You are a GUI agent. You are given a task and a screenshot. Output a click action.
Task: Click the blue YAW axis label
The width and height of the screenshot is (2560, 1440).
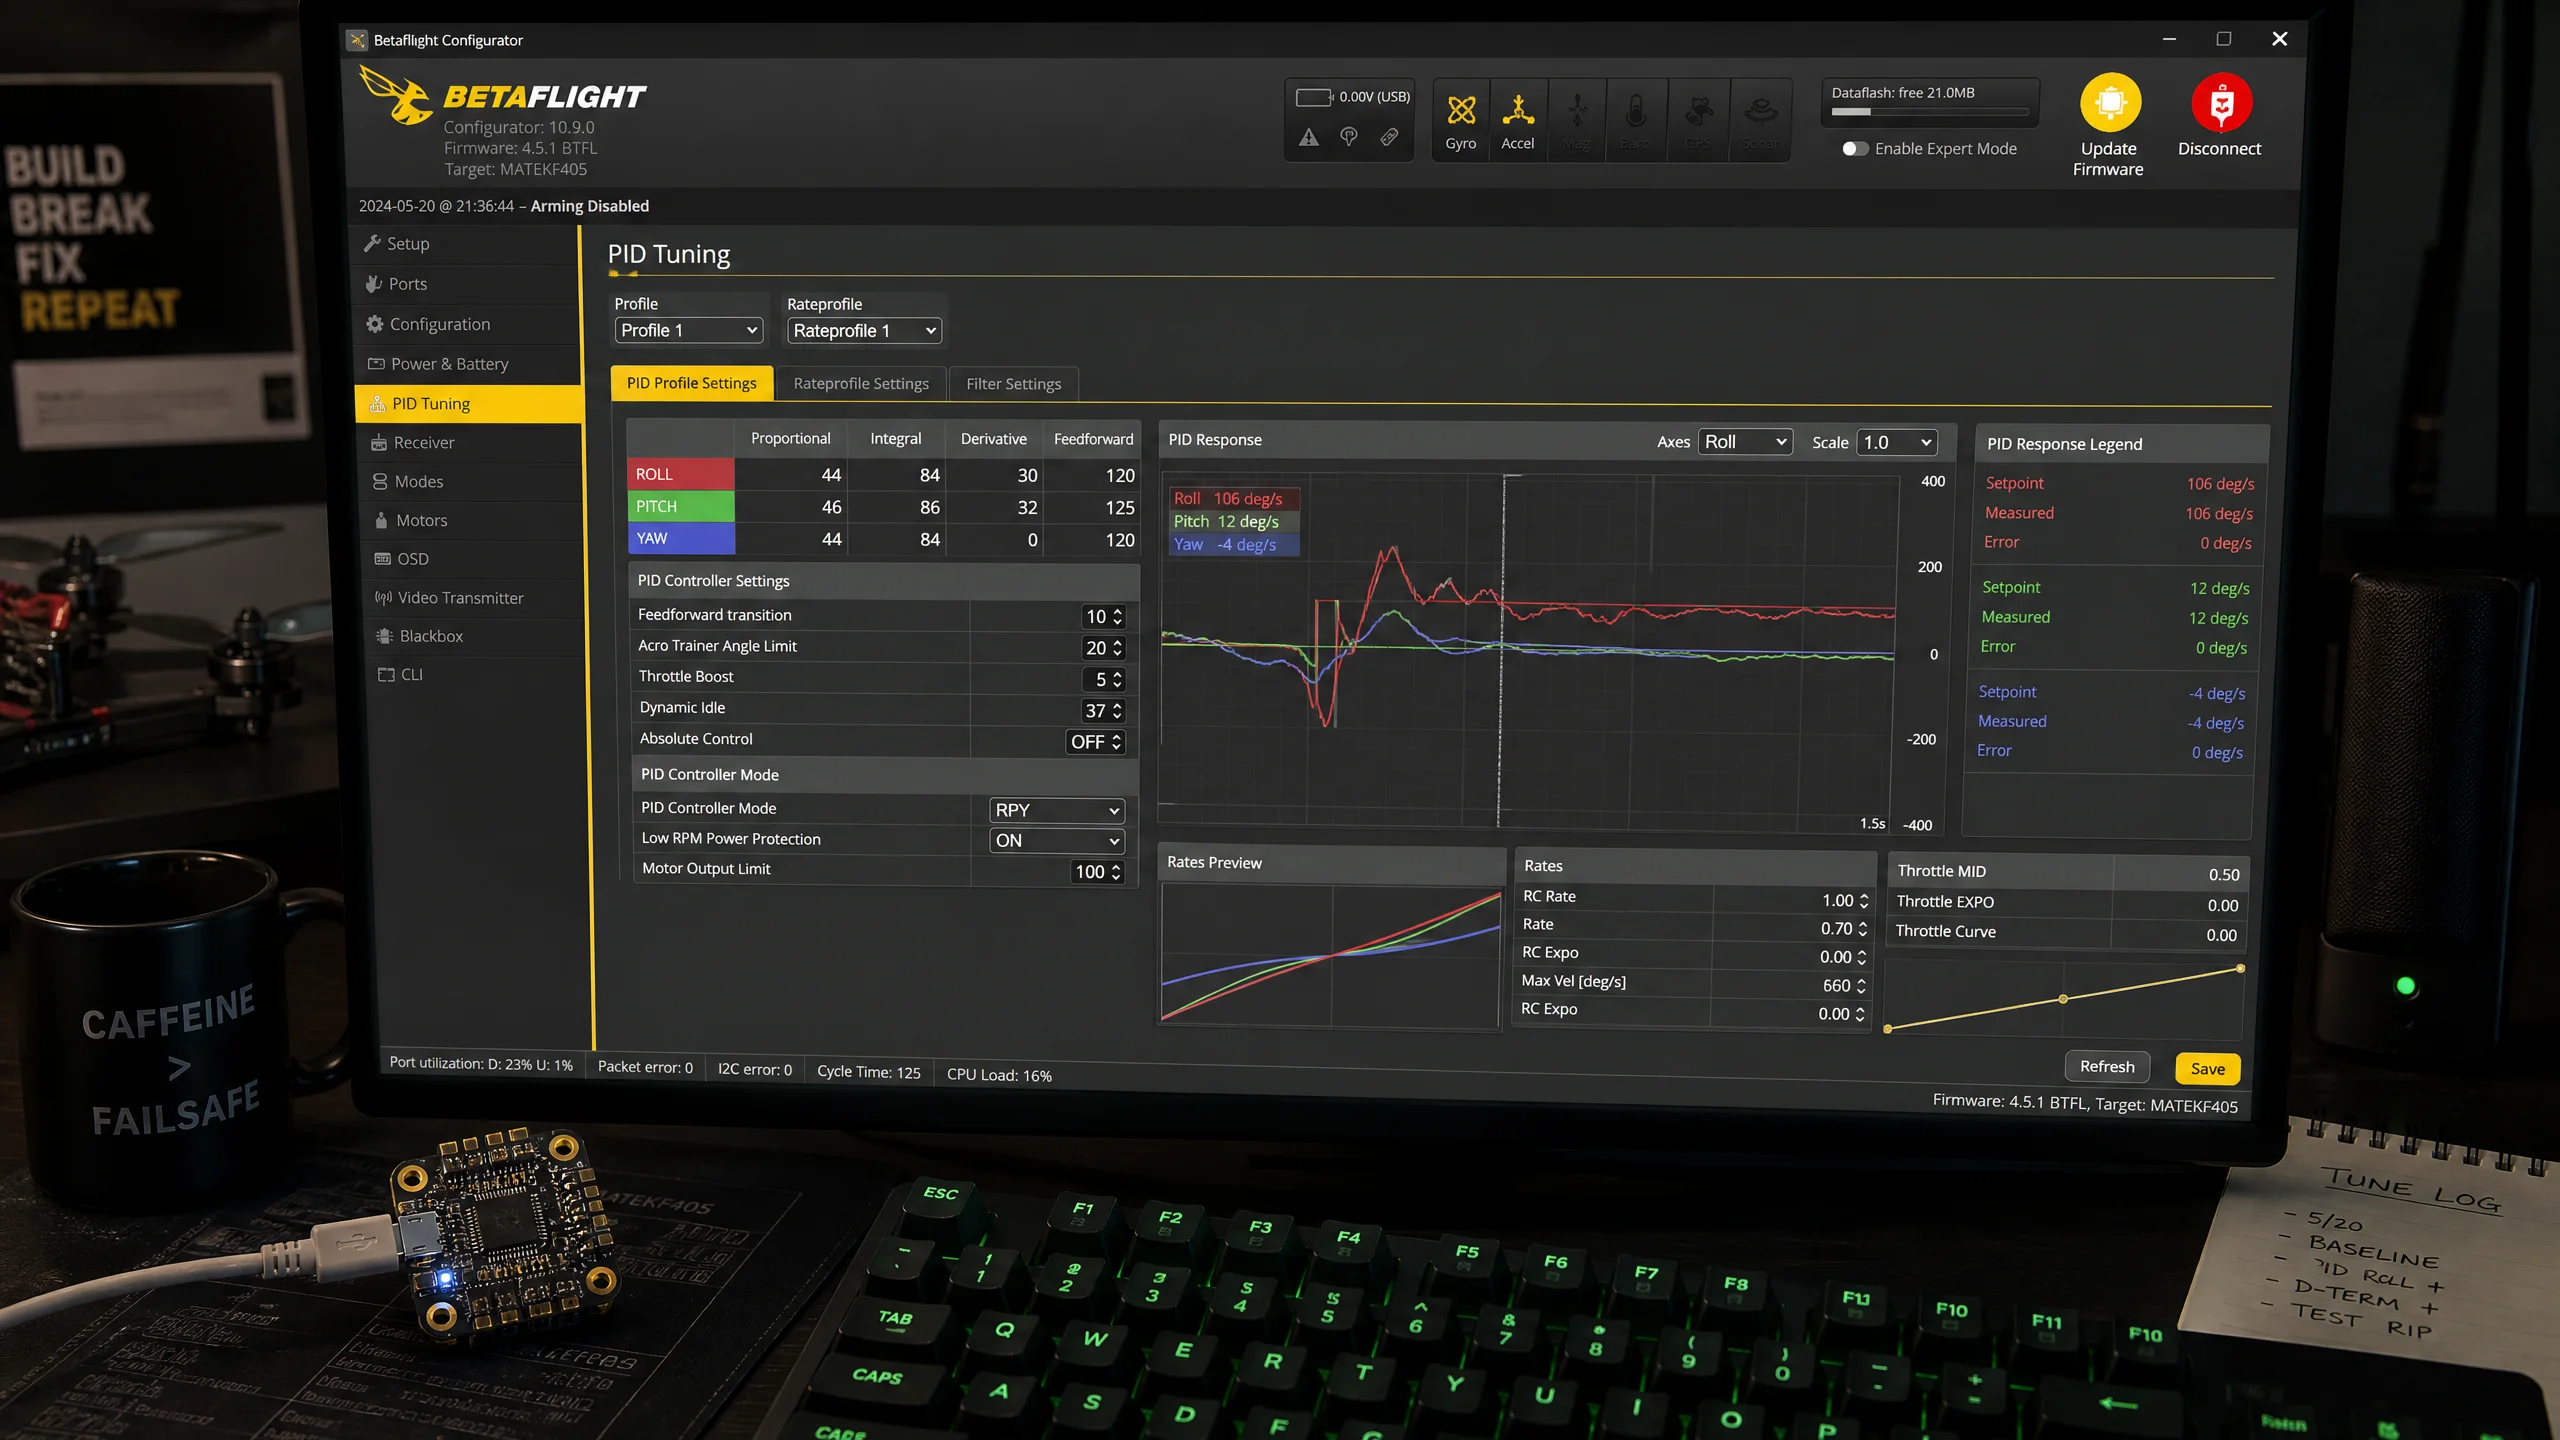click(681, 538)
